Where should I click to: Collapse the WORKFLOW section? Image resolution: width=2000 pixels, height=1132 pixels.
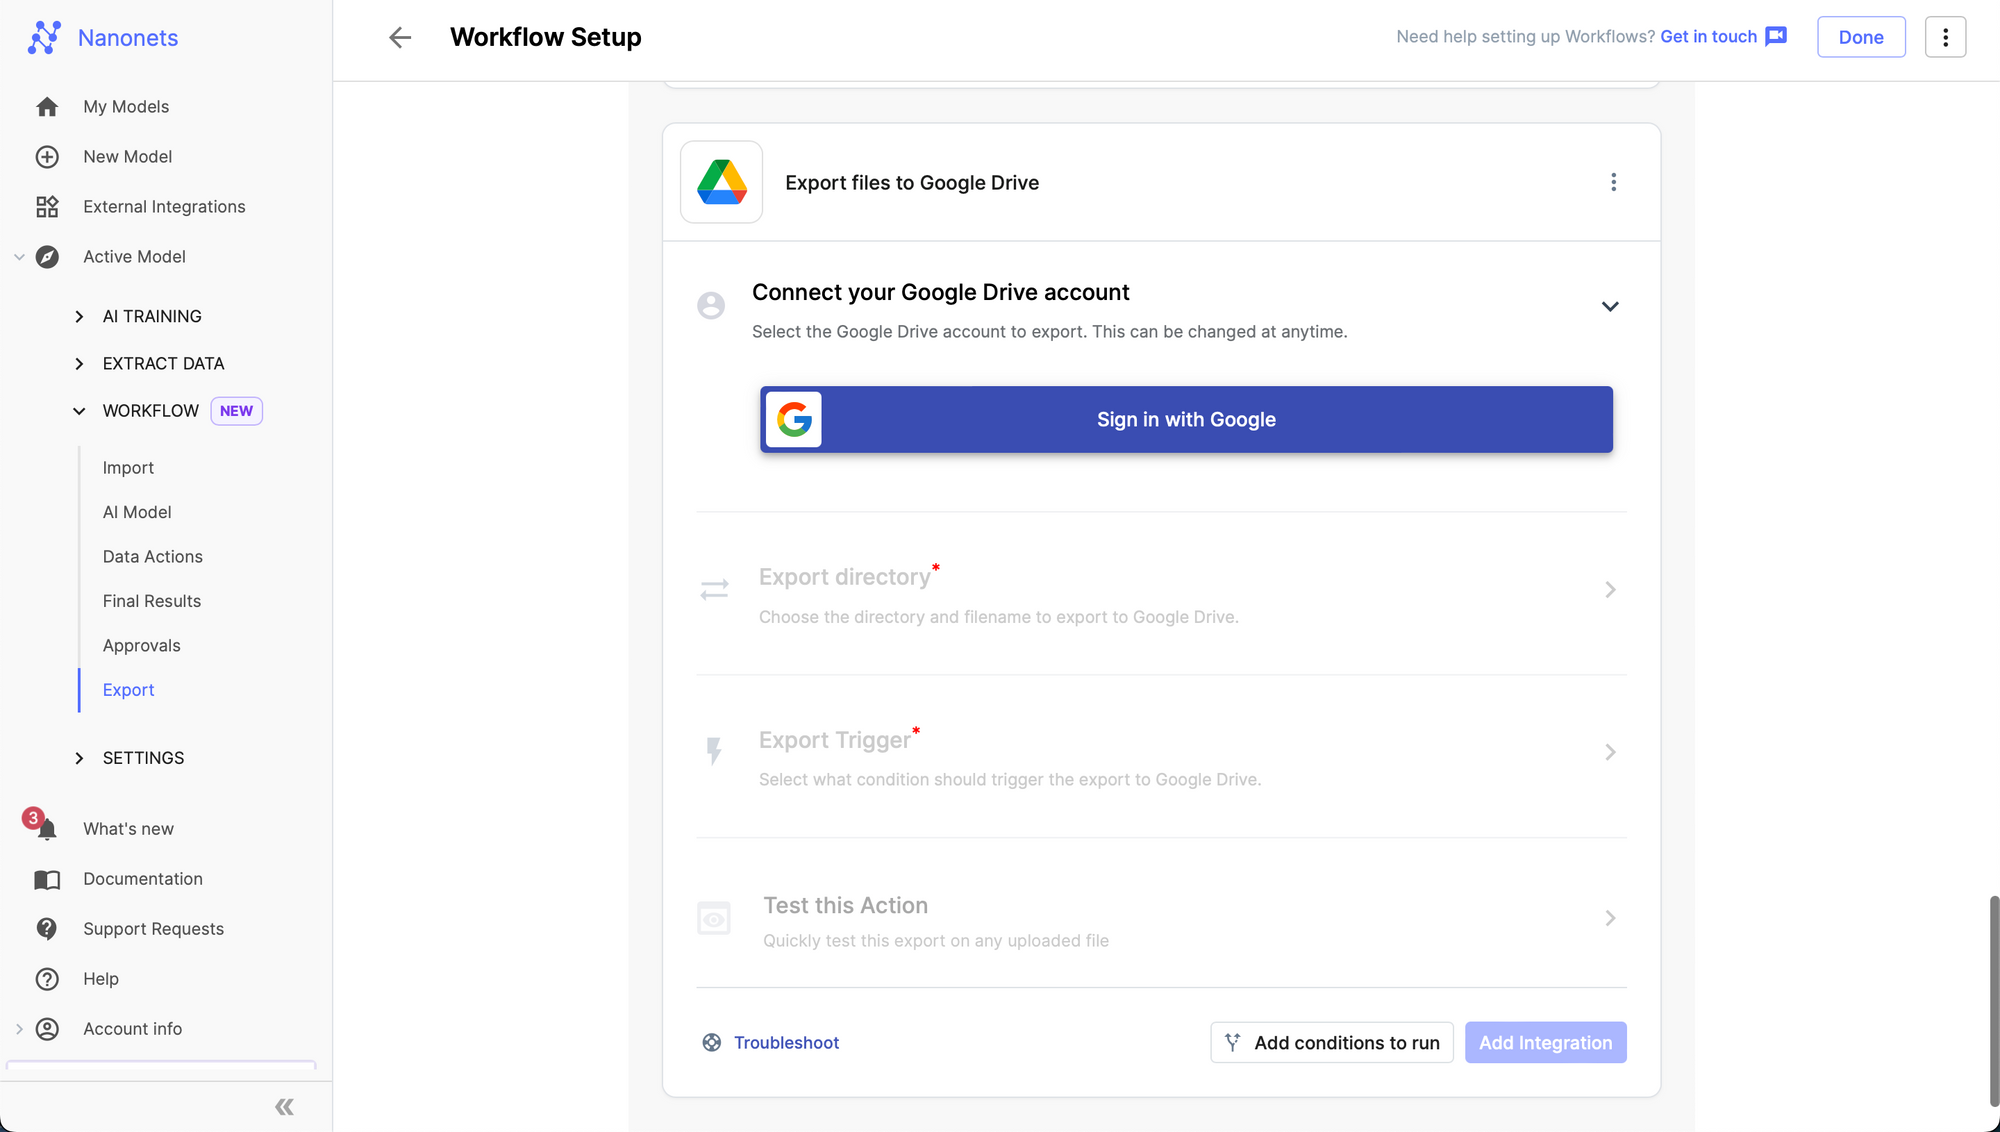[79, 411]
